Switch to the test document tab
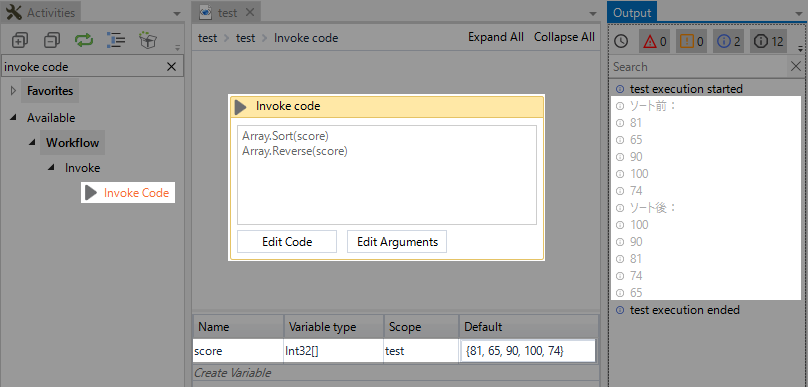Image resolution: width=808 pixels, height=387 pixels. [x=227, y=13]
